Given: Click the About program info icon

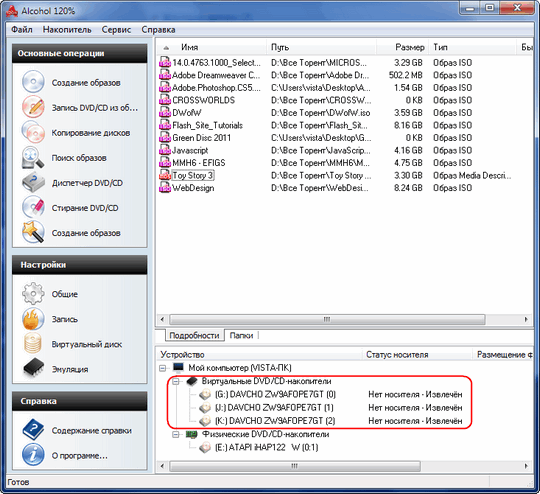Looking at the screenshot, I should [33, 455].
